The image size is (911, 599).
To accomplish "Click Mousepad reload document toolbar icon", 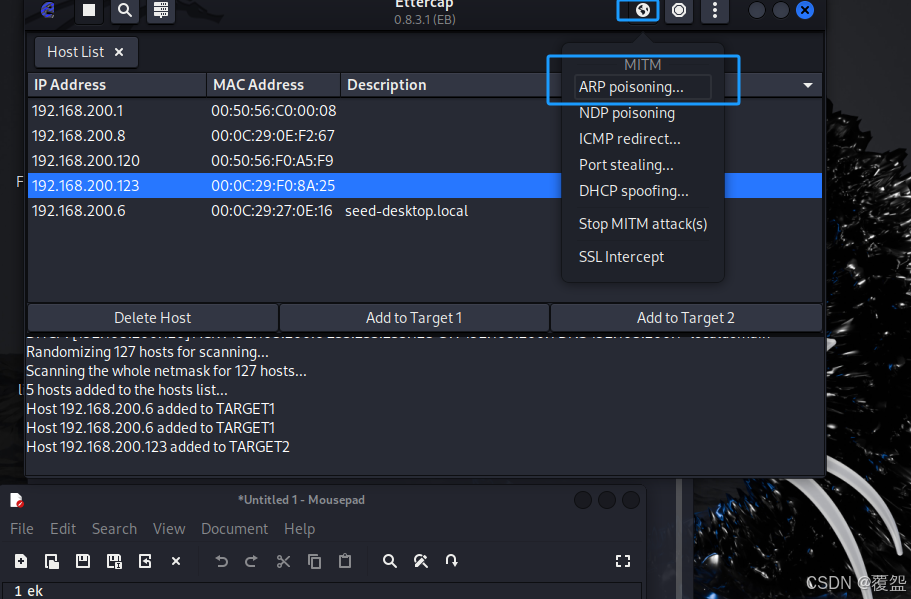I will pyautogui.click(x=145, y=561).
